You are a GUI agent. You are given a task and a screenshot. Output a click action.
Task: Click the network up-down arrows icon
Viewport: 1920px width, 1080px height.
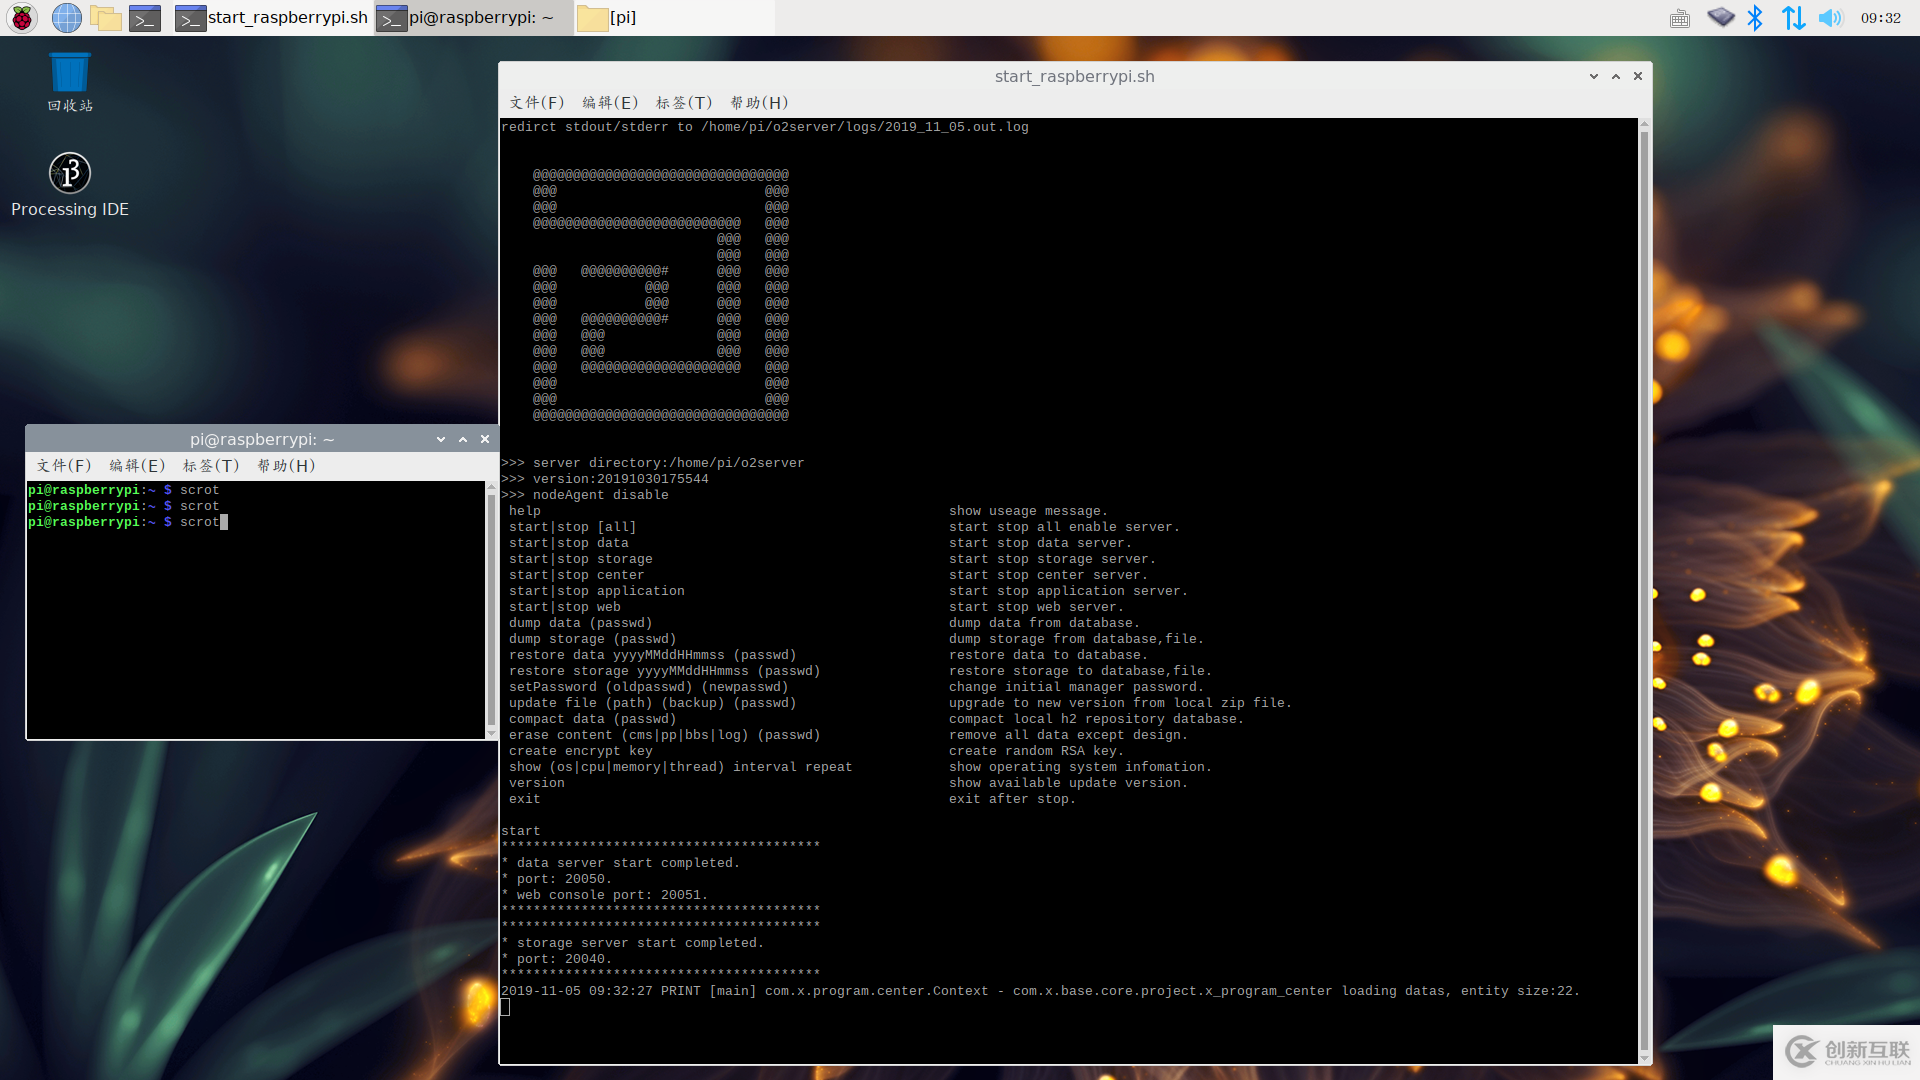point(1793,17)
